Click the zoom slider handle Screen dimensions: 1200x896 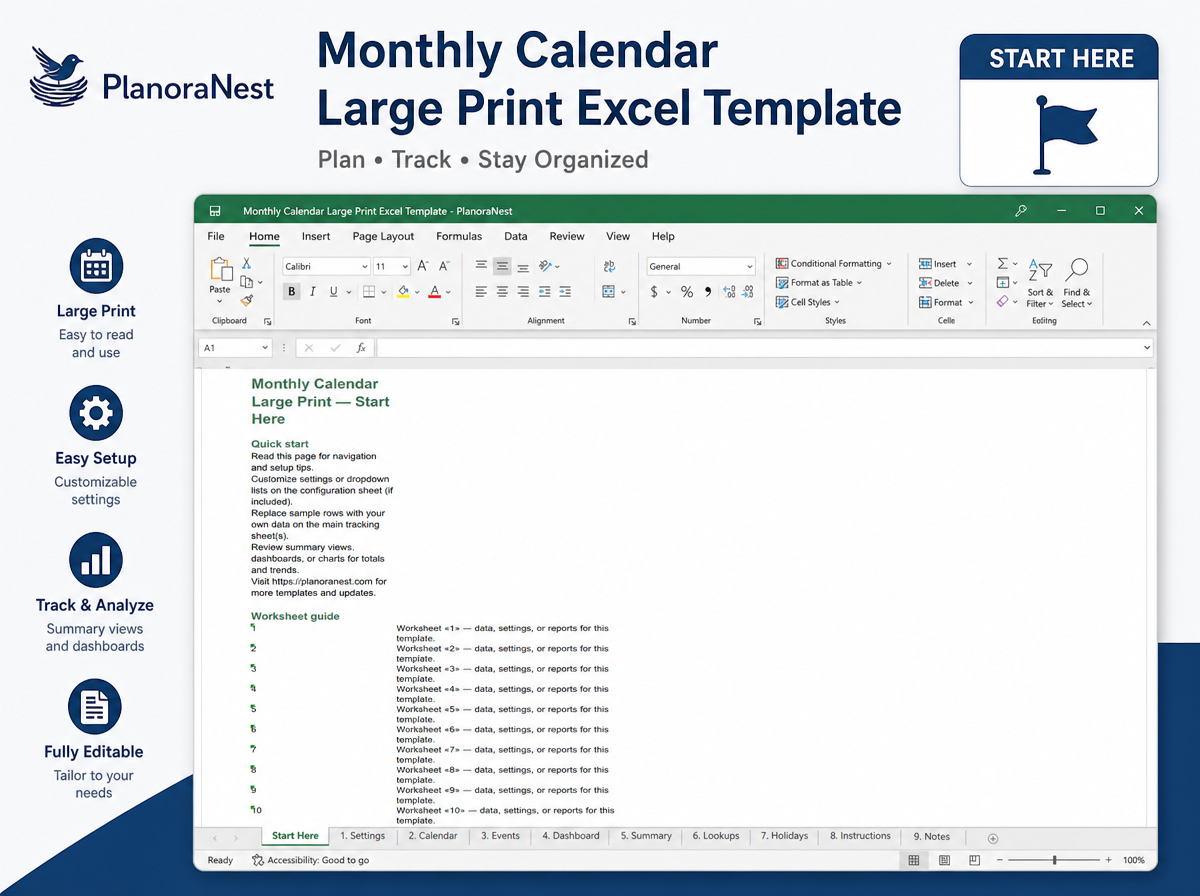(1054, 860)
